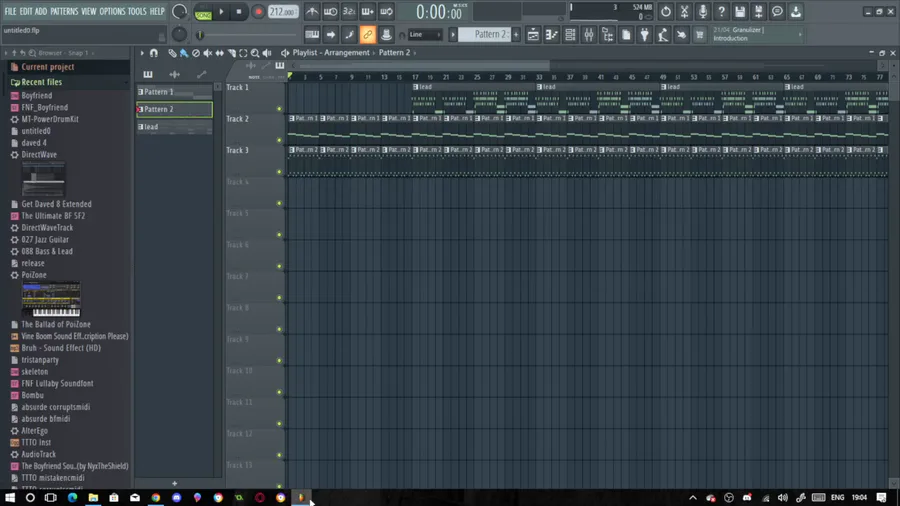Open the Playlist view icon
Screen dimensions: 900x506
click(x=533, y=34)
